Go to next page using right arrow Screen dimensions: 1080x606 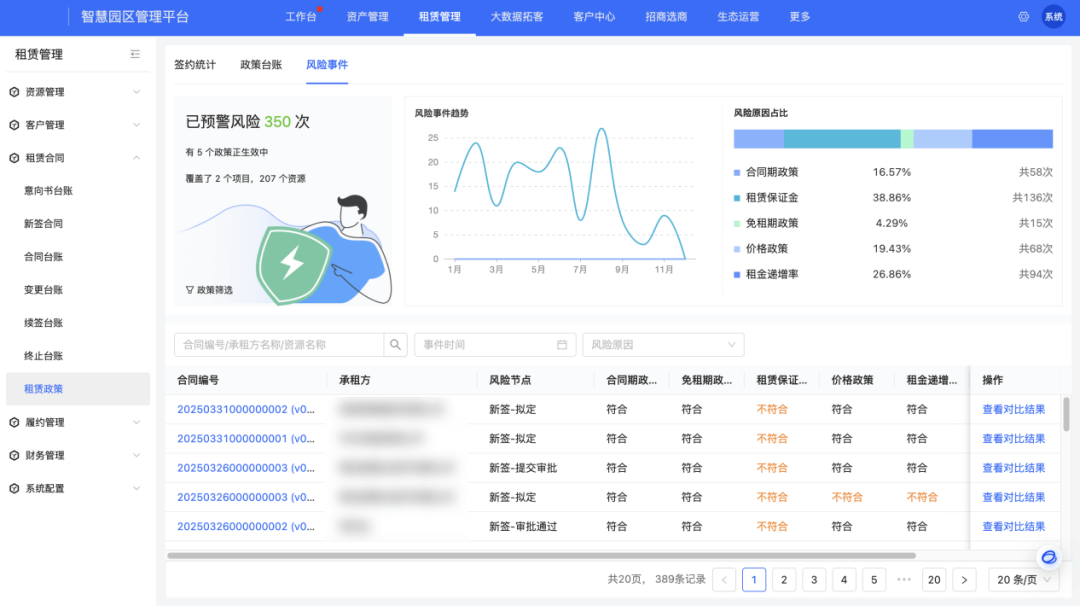964,580
